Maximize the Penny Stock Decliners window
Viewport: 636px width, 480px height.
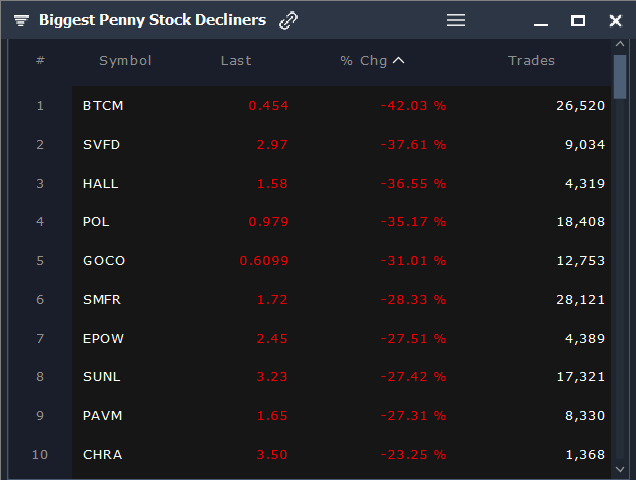pyautogui.click(x=578, y=20)
